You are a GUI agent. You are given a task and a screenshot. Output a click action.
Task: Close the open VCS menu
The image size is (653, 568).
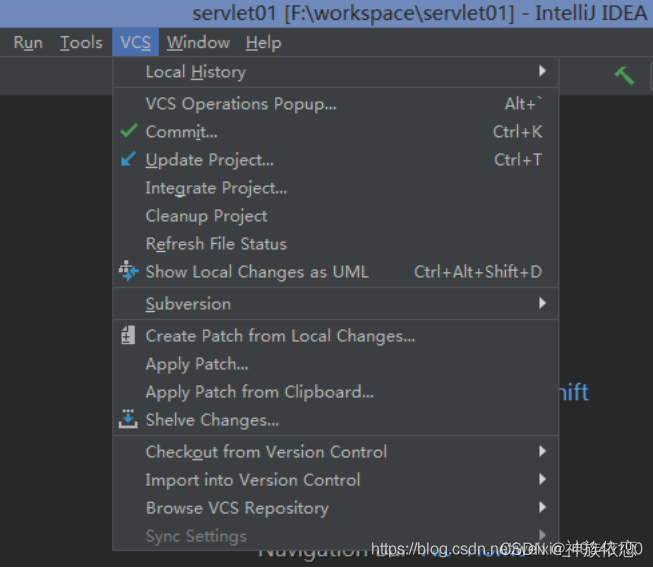tap(135, 43)
